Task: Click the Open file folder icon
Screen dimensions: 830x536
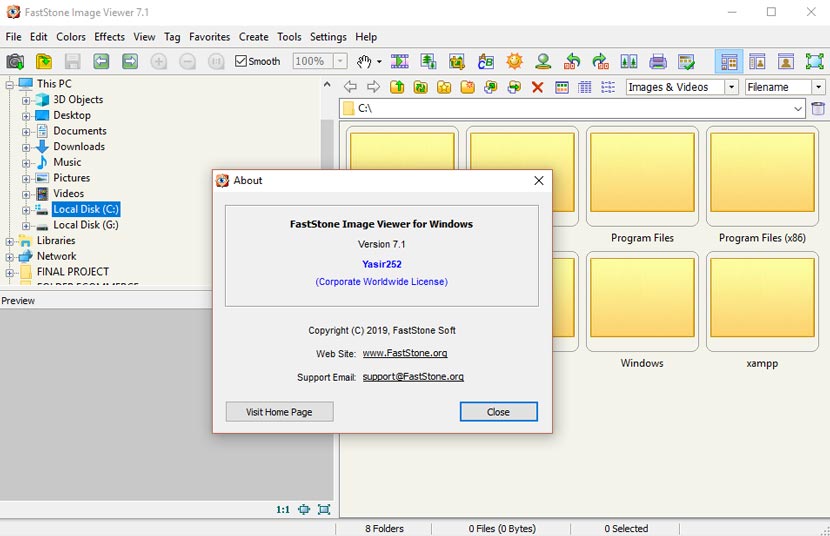Action: coord(44,61)
